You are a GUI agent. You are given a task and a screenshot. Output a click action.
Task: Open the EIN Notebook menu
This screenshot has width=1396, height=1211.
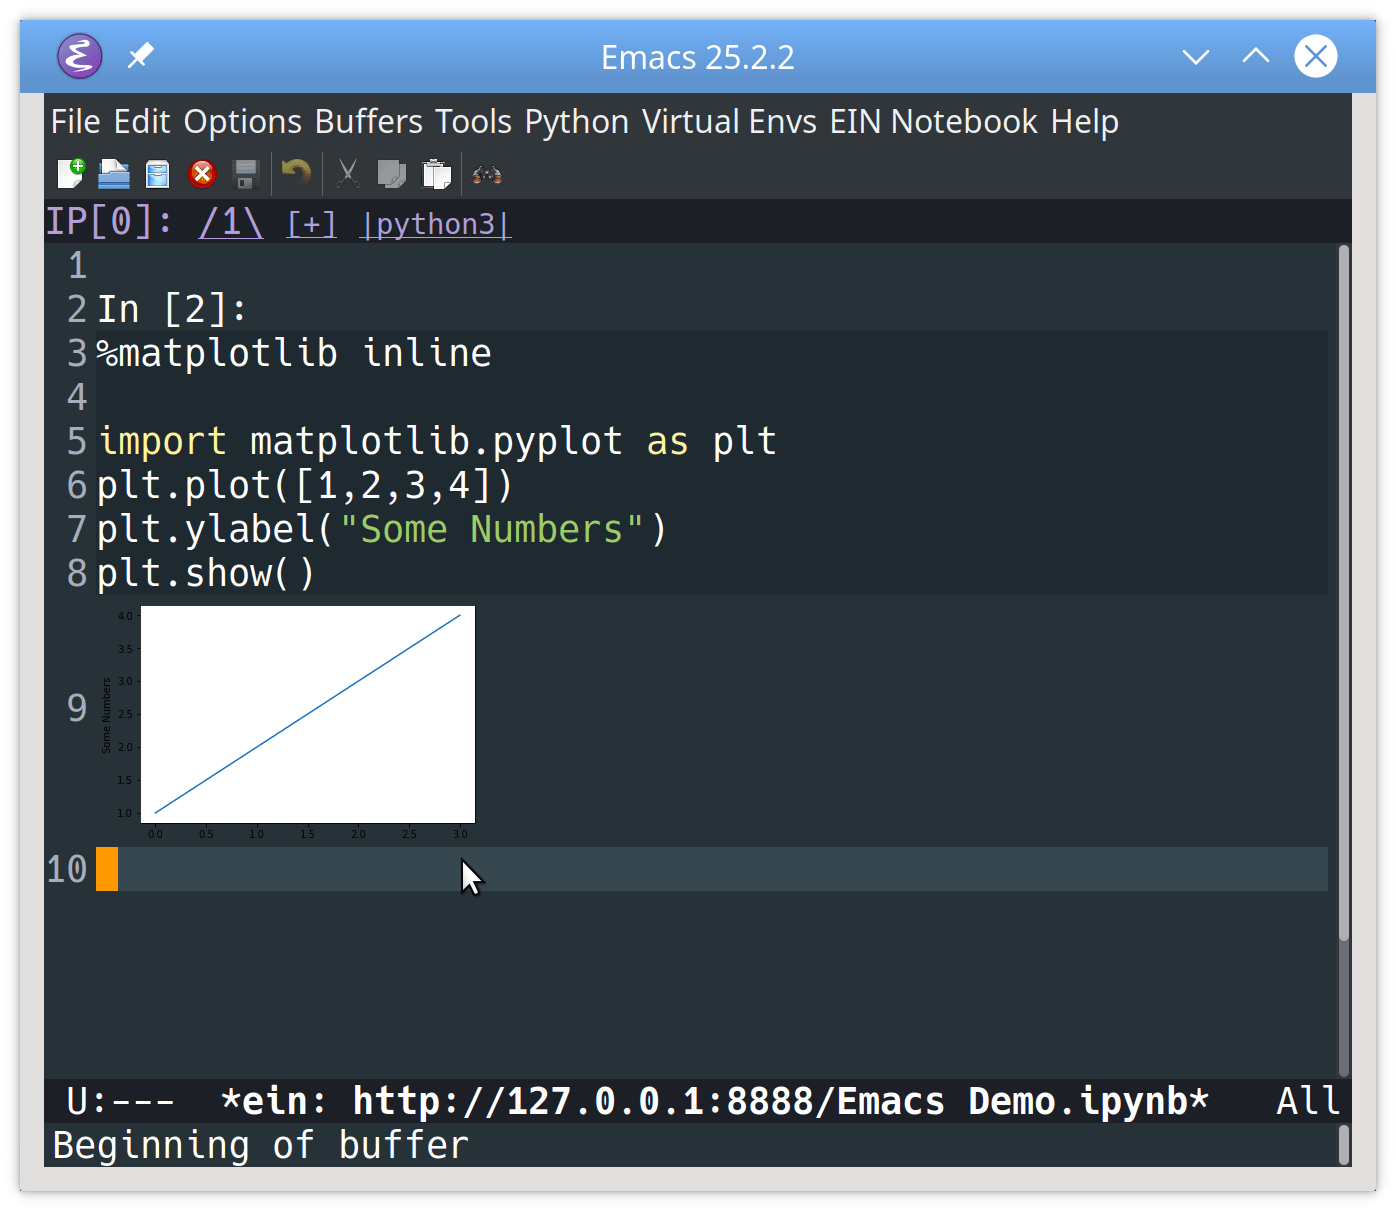tap(935, 121)
